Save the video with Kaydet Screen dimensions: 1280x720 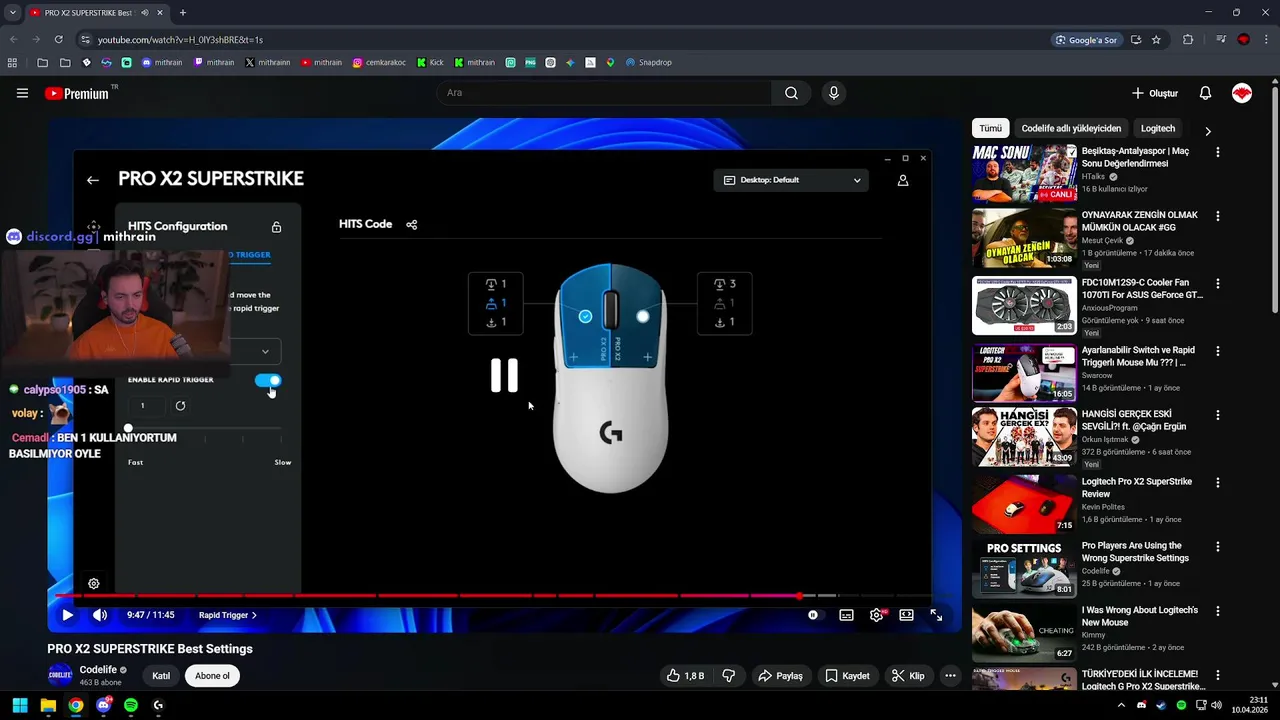click(x=847, y=676)
